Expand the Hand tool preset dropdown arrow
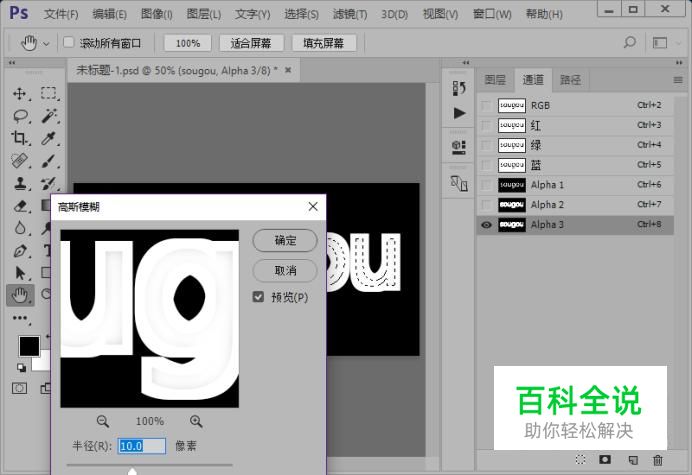Image resolution: width=692 pixels, height=475 pixels. (46, 43)
